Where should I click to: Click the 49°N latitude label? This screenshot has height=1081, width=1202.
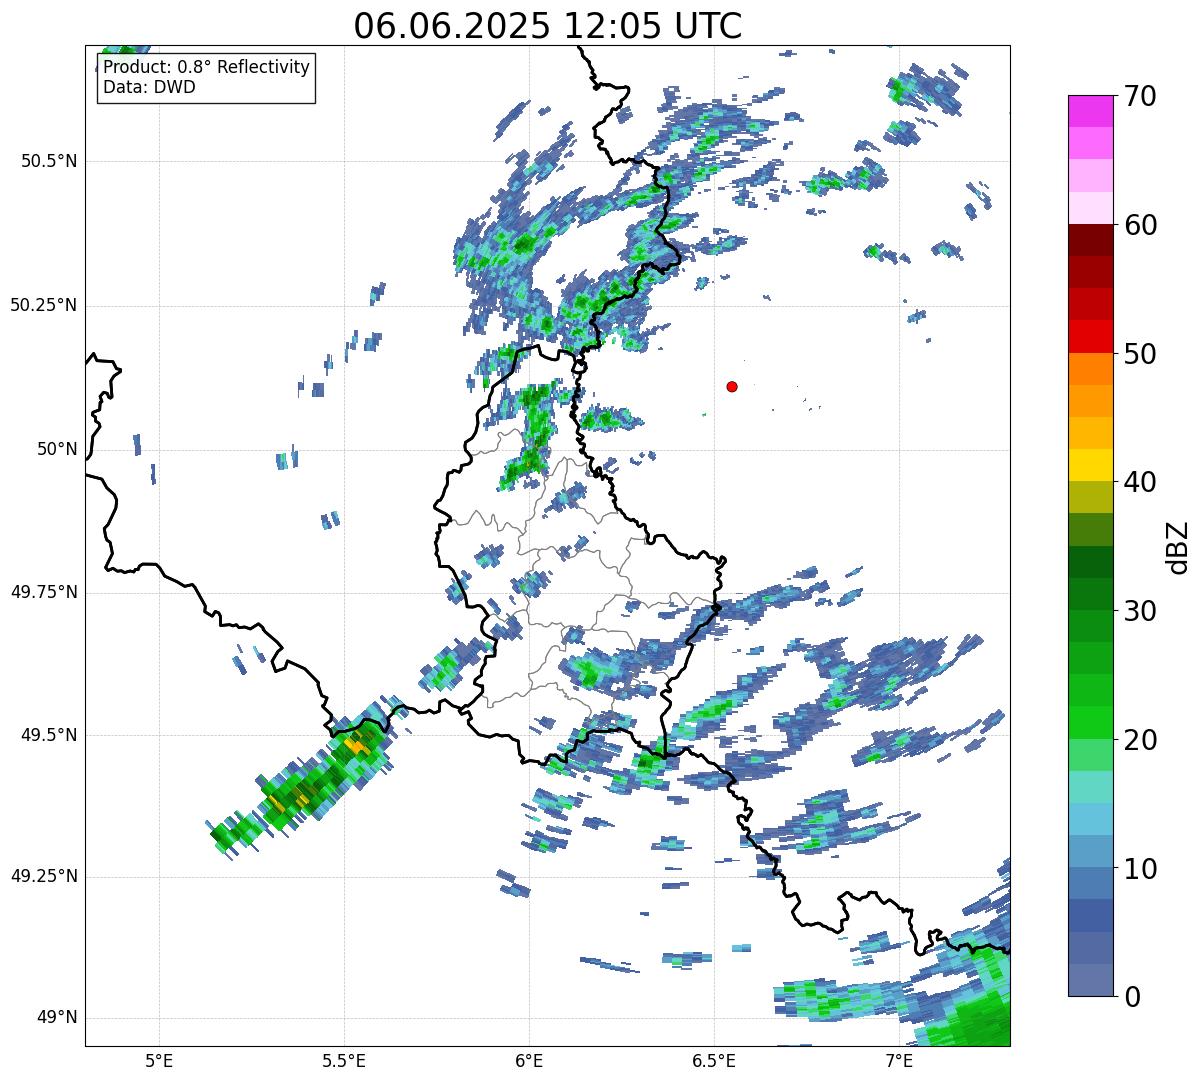click(x=57, y=1018)
